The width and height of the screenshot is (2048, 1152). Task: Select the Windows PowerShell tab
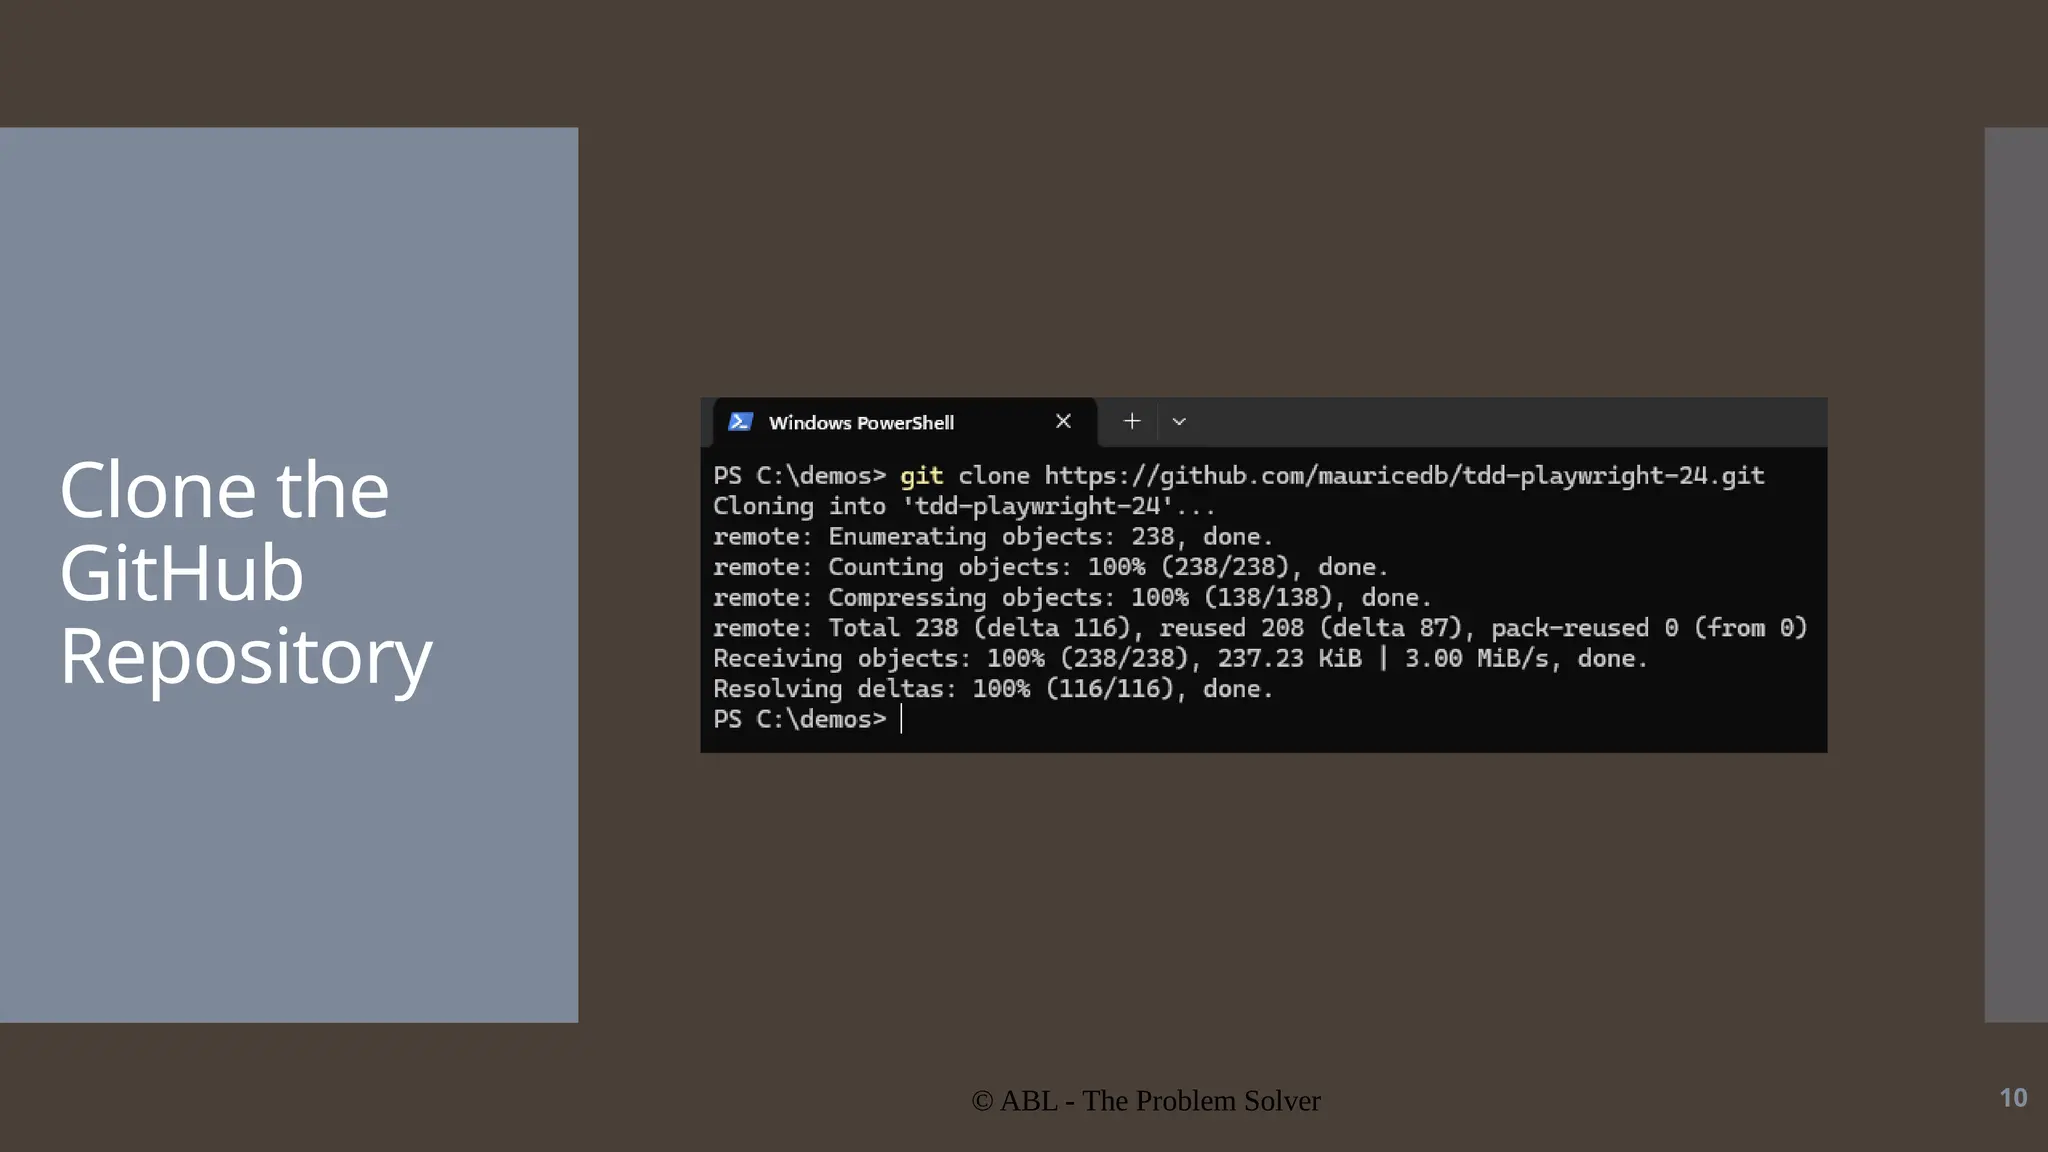tap(861, 423)
